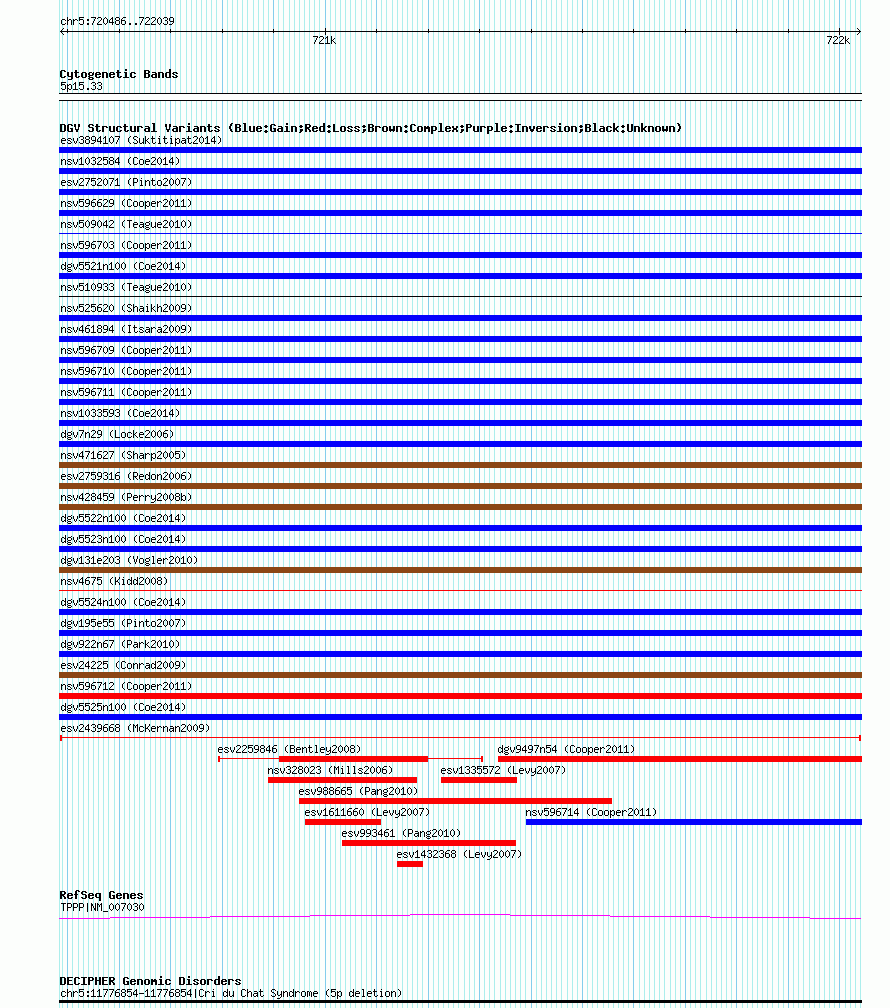Select the 5p15.33 cytogenetic band label
The image size is (890, 1008).
pos(81,86)
